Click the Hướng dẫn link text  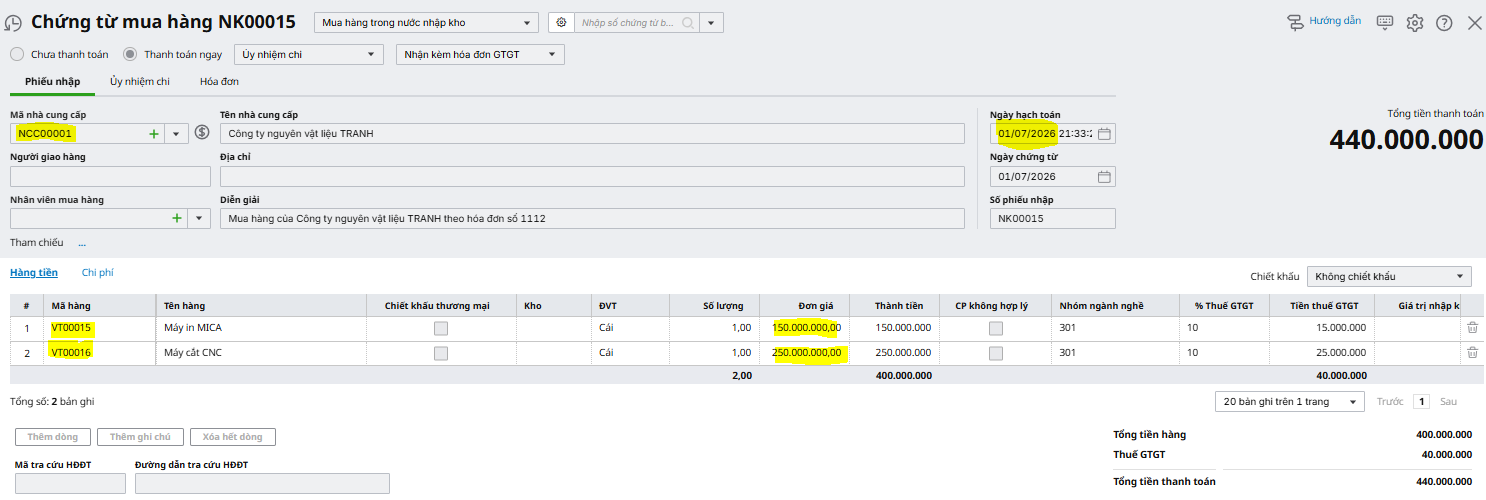1335,21
